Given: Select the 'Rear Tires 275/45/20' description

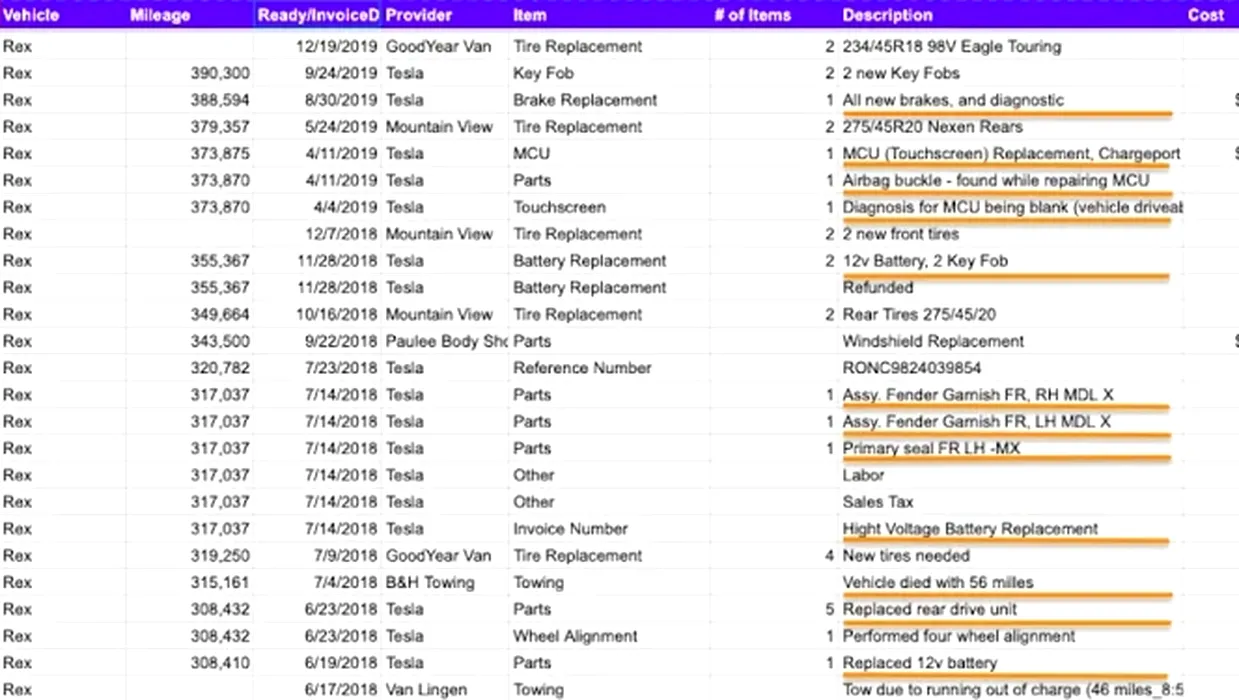Looking at the screenshot, I should pyautogui.click(x=919, y=314).
